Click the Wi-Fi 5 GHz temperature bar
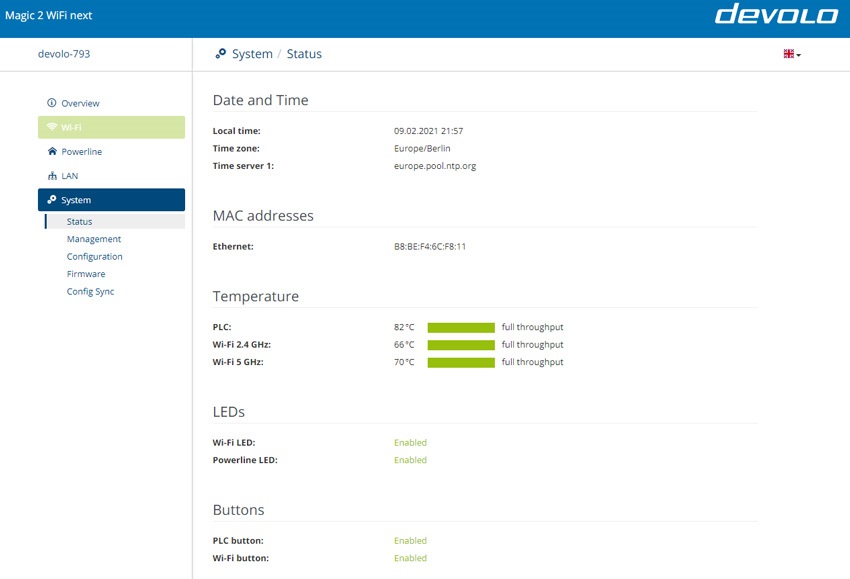 (x=461, y=362)
